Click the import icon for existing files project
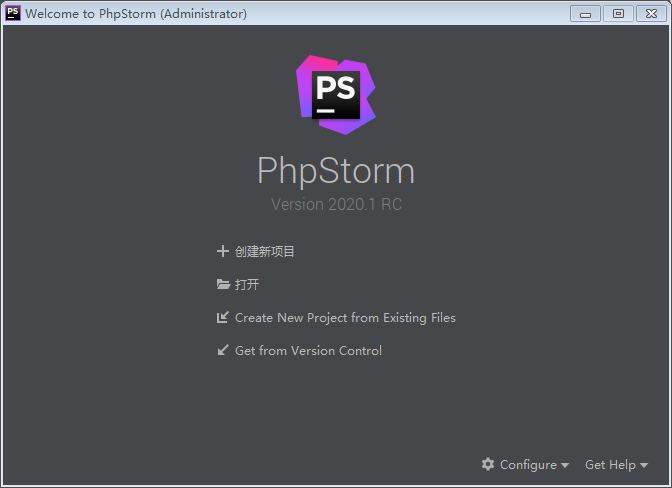Image resolution: width=672 pixels, height=488 pixels. (223, 318)
